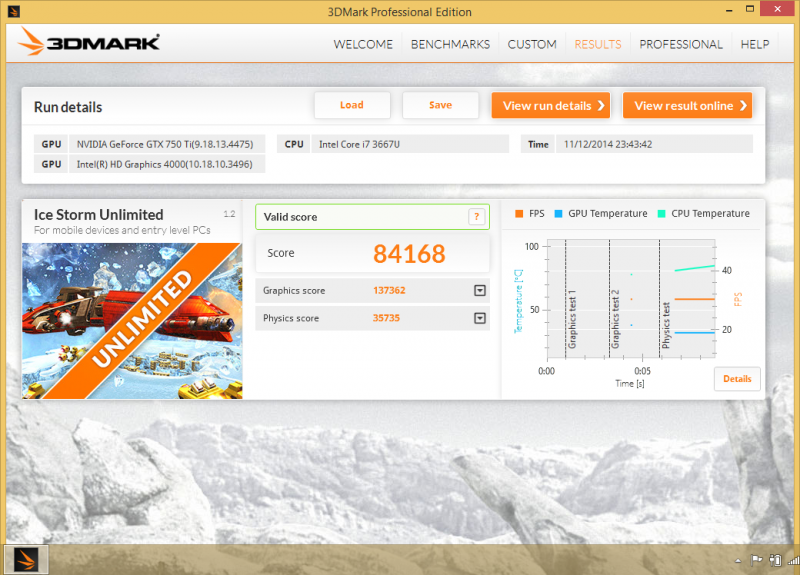Viewport: 800px width, 575px height.
Task: Click the Ice Storm Unlimited thumbnail image
Action: pos(132,321)
